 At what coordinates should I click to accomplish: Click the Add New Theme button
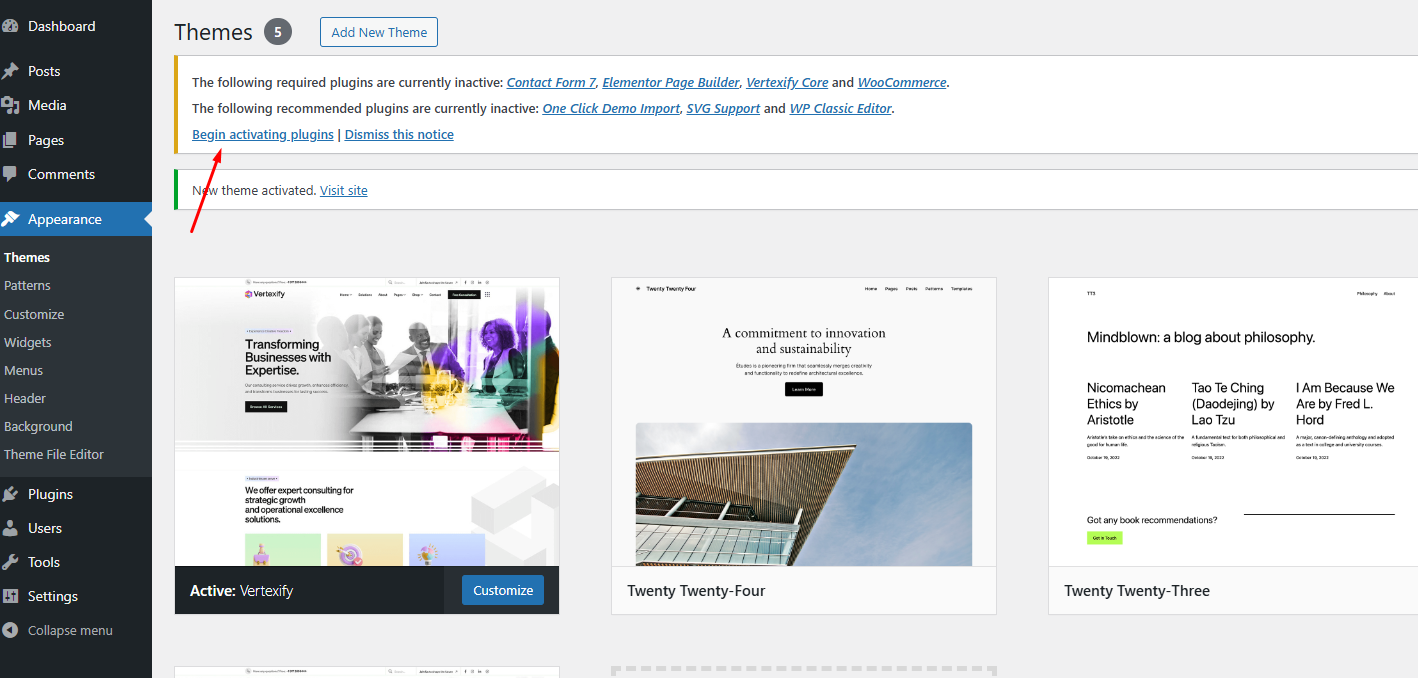click(379, 32)
